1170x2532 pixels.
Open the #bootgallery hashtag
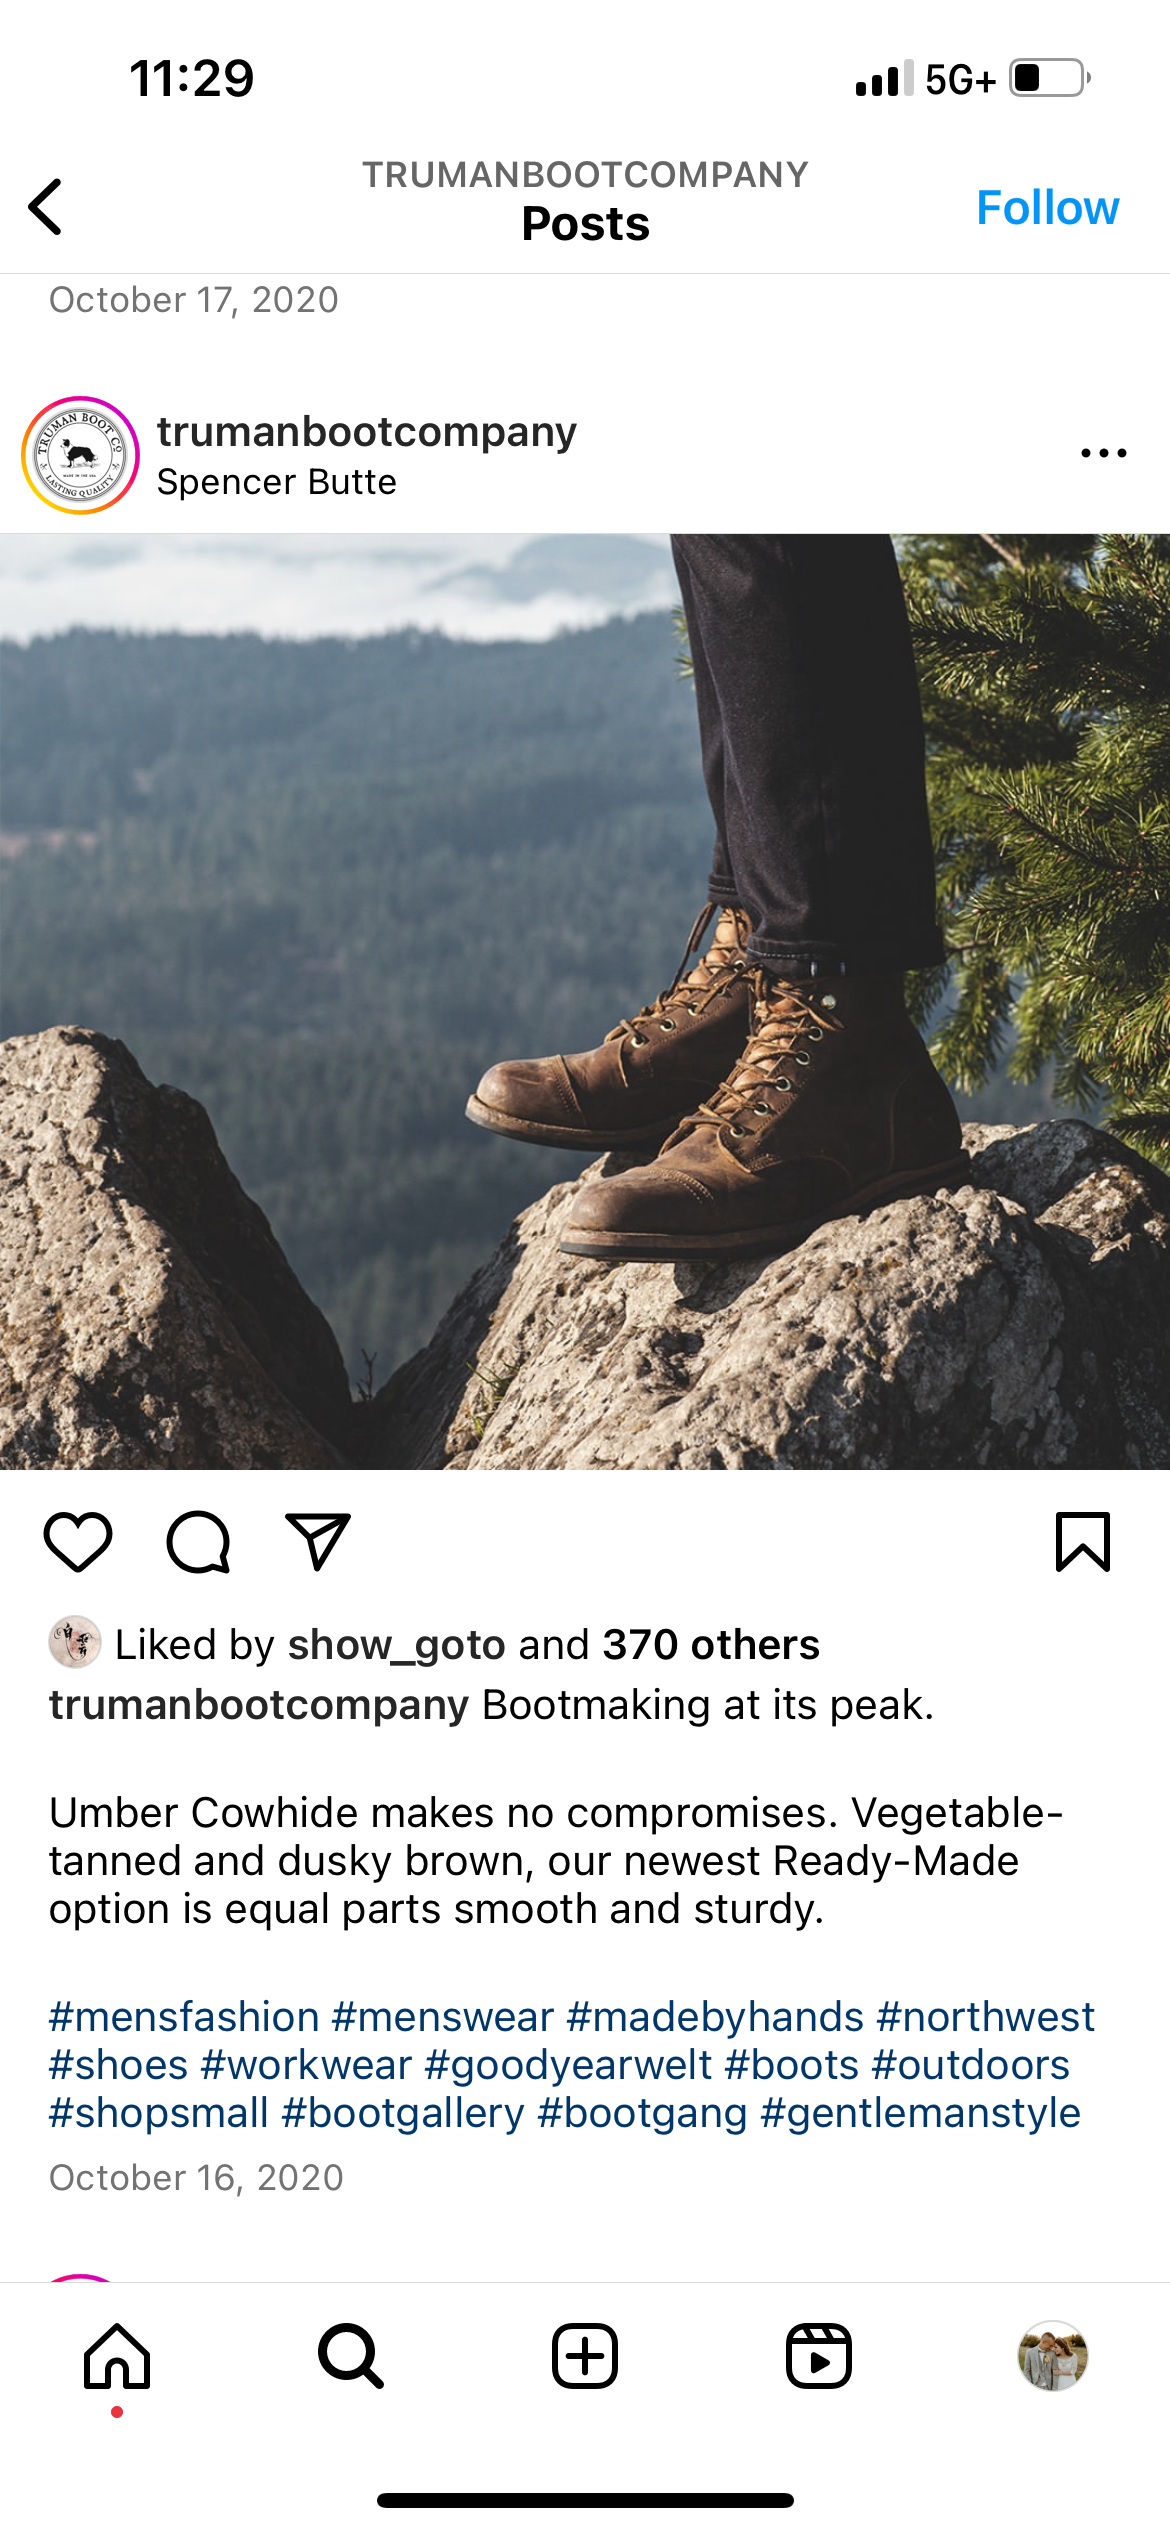point(403,2113)
